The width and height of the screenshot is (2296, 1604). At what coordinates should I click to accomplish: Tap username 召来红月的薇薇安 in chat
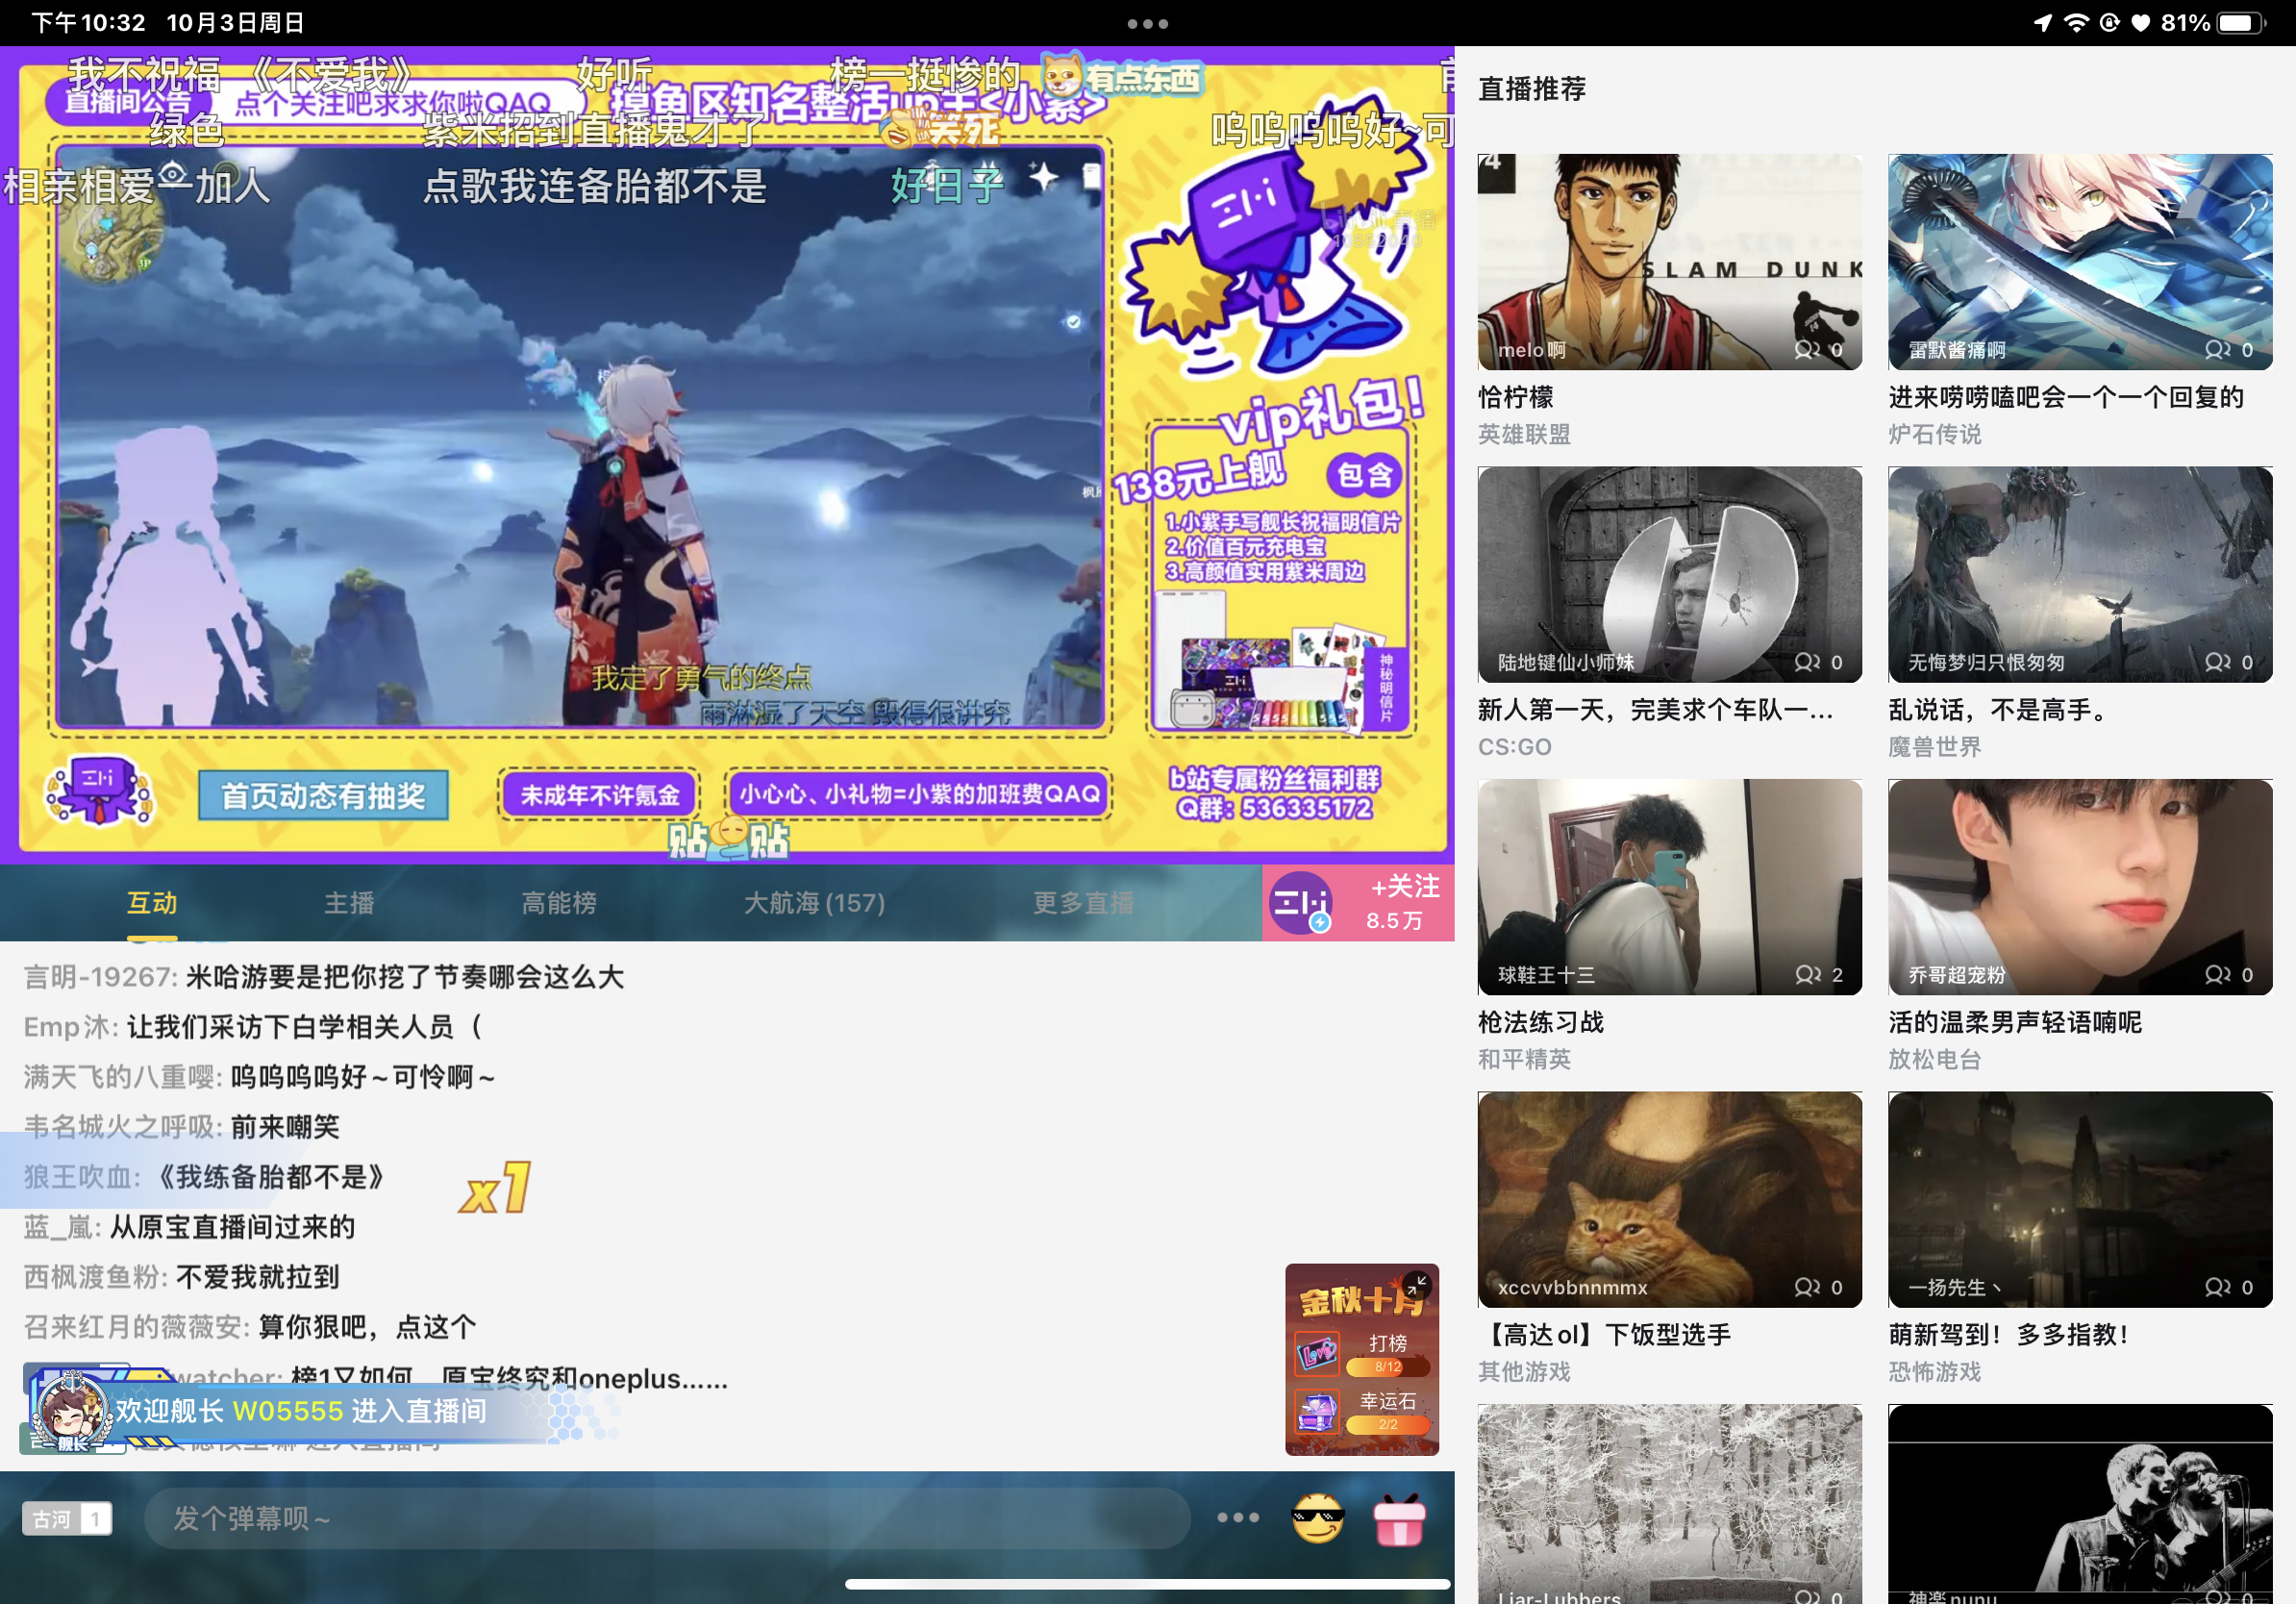(x=137, y=1327)
